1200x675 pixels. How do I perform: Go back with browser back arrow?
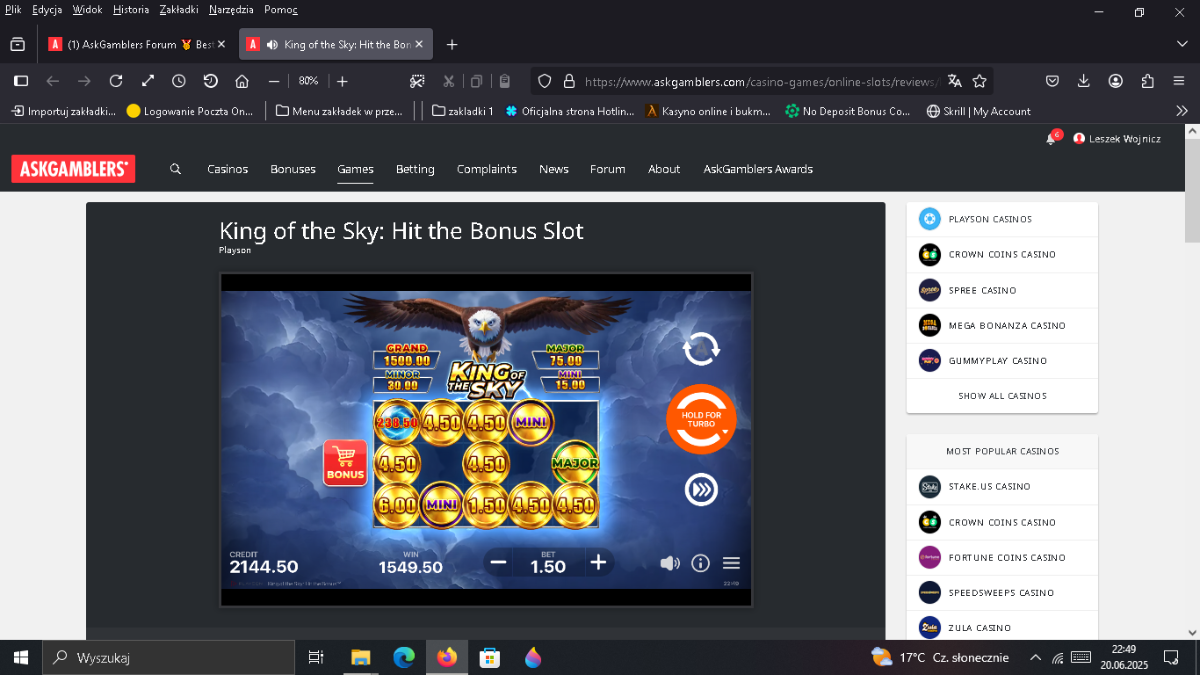tap(52, 81)
